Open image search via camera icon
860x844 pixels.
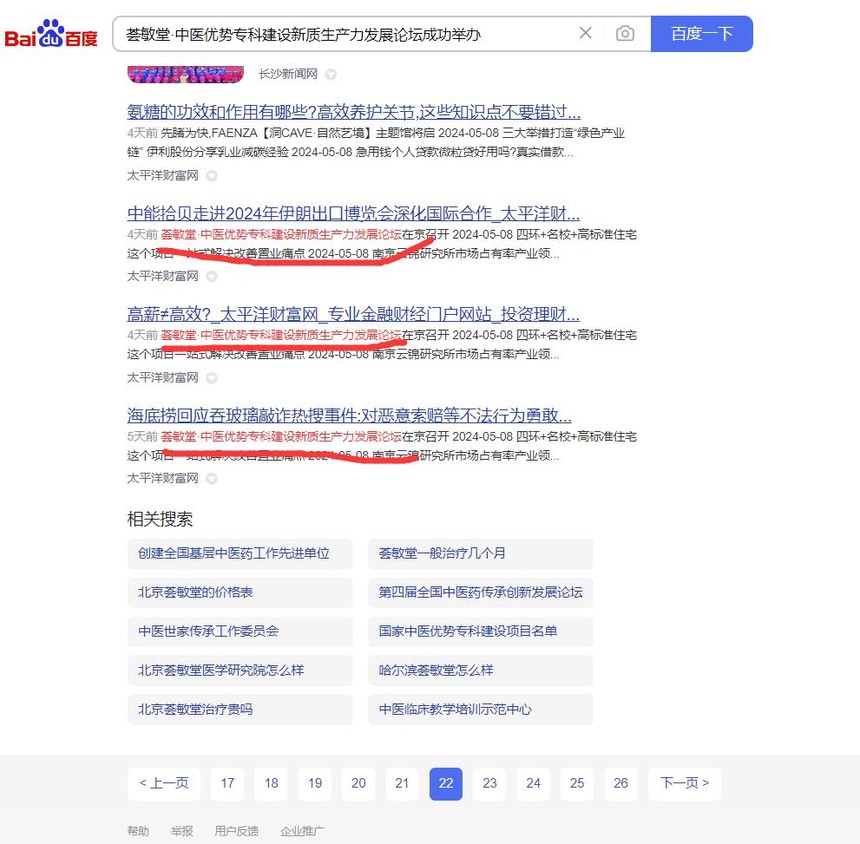coord(625,34)
